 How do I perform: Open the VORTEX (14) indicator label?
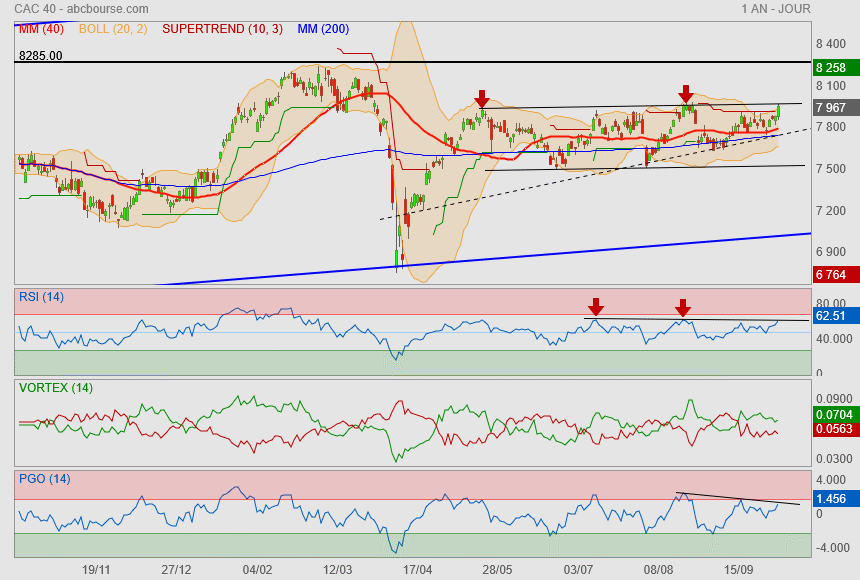coord(55,388)
